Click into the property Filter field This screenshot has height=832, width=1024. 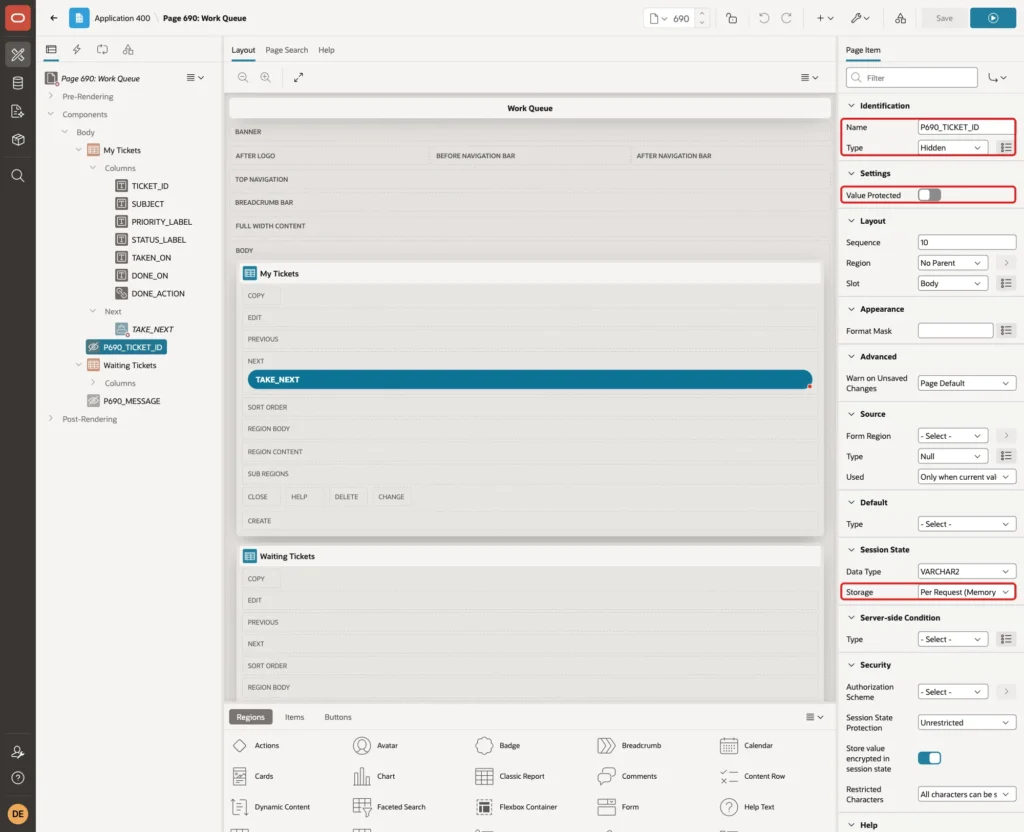point(912,78)
